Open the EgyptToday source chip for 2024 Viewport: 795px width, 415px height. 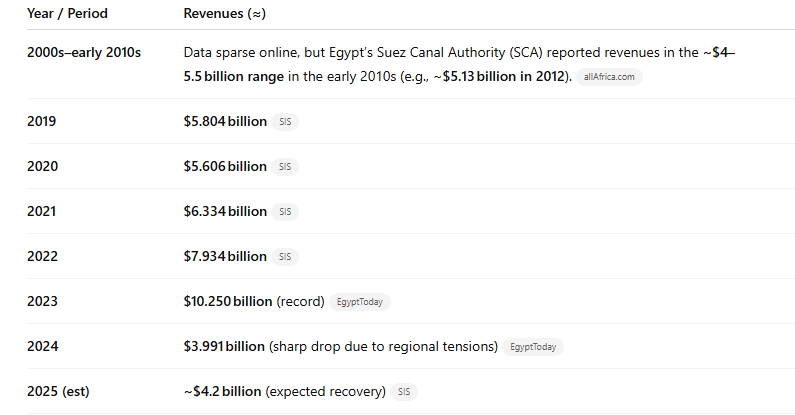(x=533, y=347)
